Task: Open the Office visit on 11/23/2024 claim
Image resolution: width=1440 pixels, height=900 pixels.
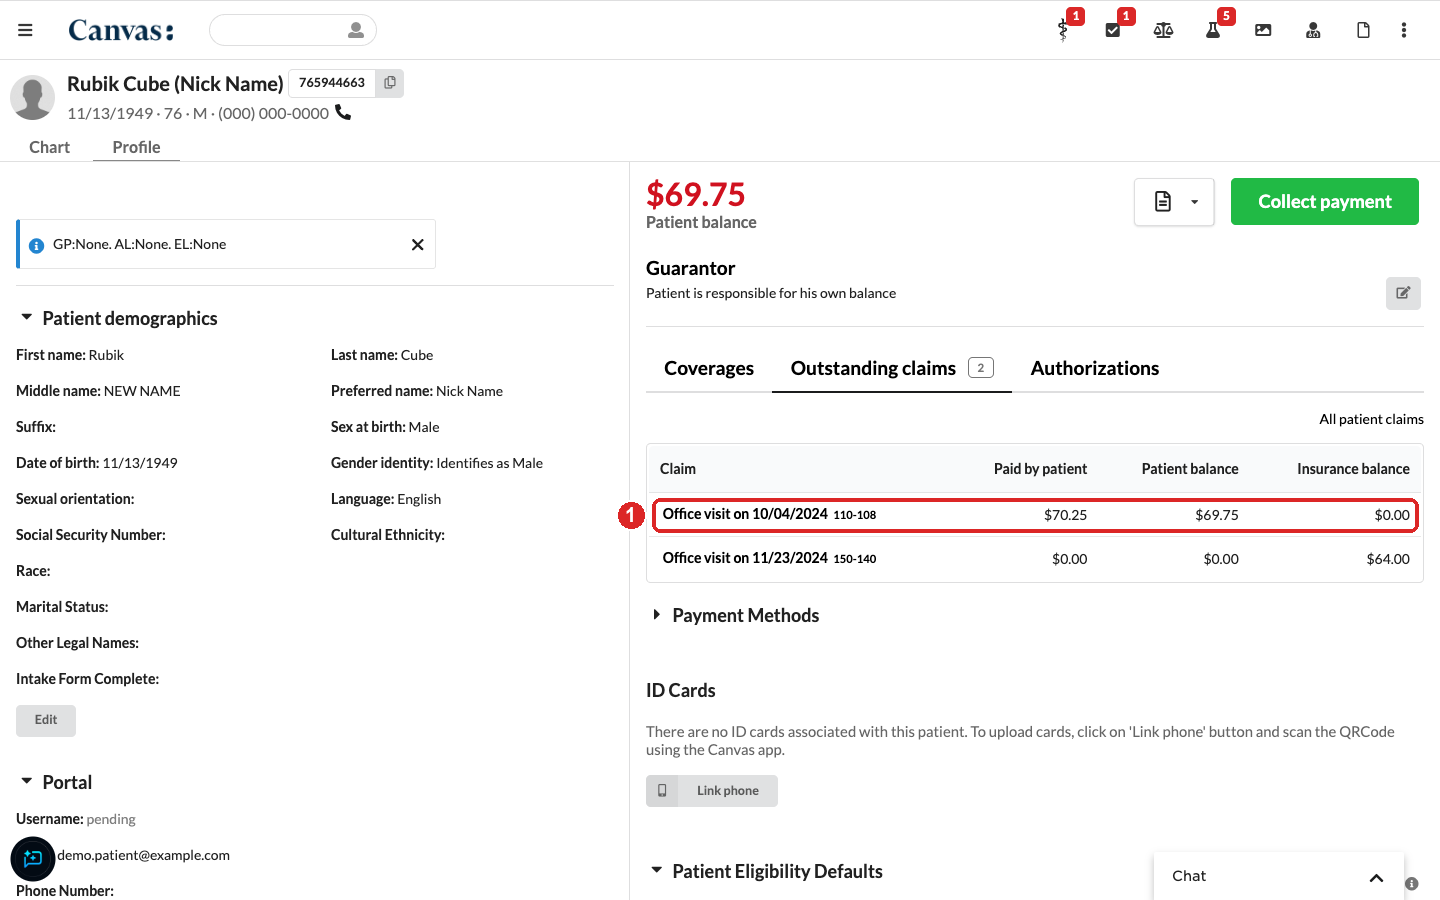Action: pyautogui.click(x=1035, y=559)
